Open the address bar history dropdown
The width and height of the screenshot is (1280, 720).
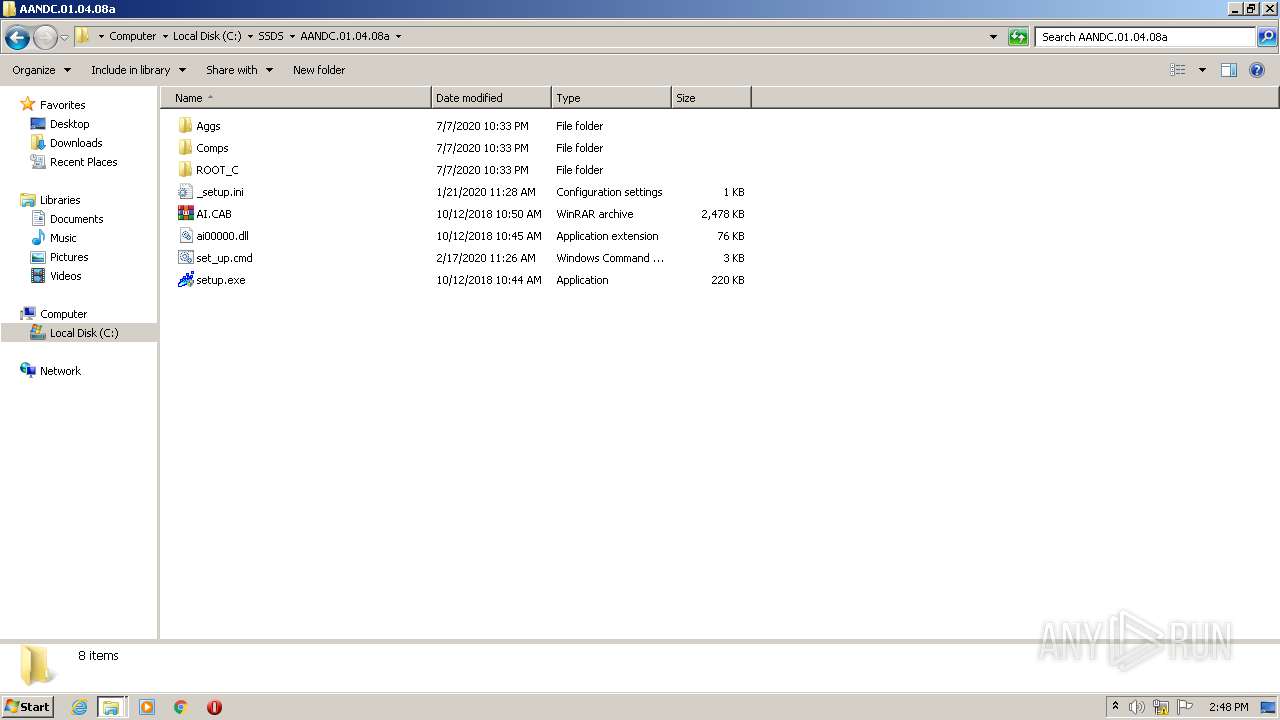tap(993, 37)
